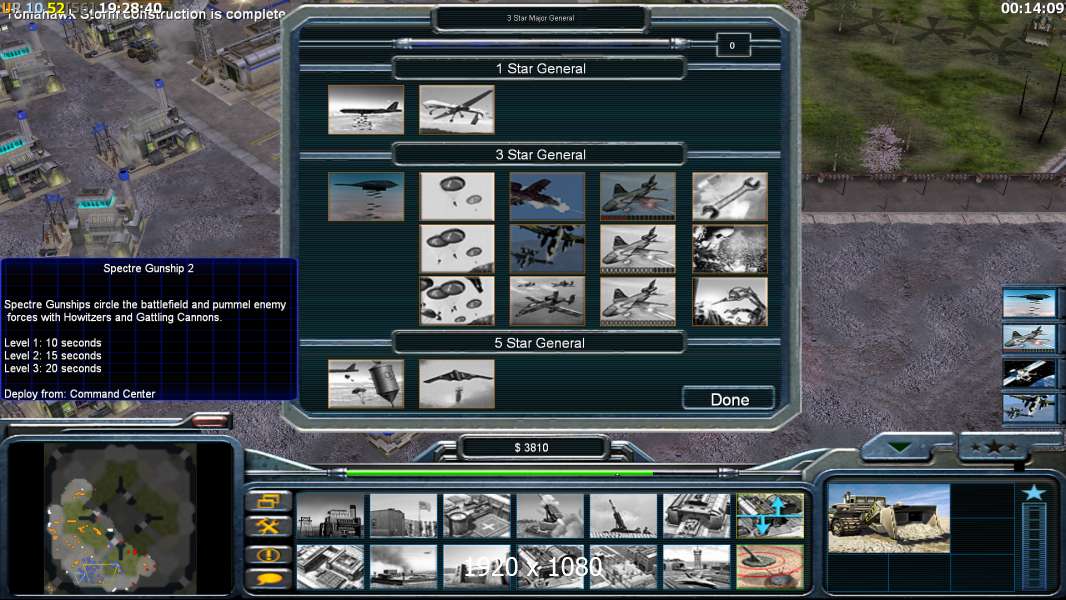Build the third structure in second build row

click(477, 566)
